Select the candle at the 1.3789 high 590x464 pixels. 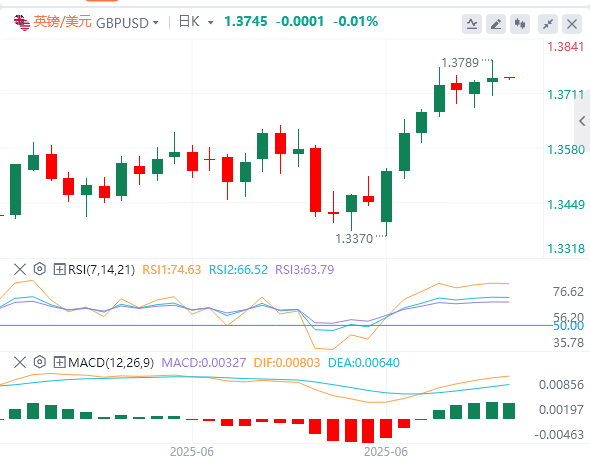click(492, 79)
